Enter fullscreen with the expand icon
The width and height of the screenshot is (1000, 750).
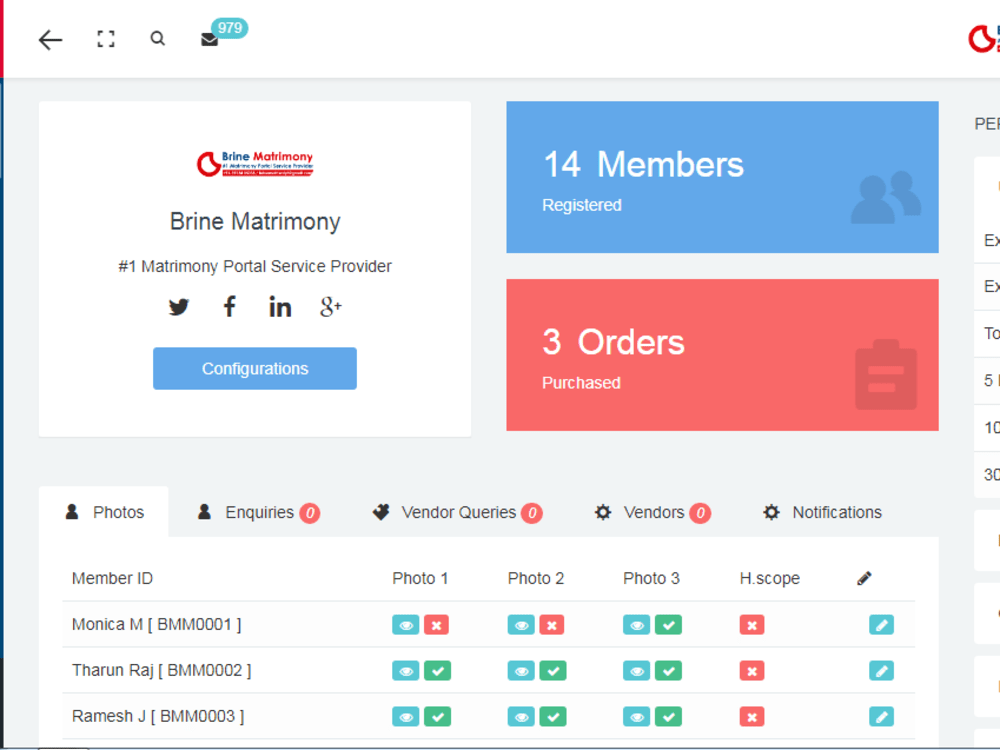tap(105, 38)
